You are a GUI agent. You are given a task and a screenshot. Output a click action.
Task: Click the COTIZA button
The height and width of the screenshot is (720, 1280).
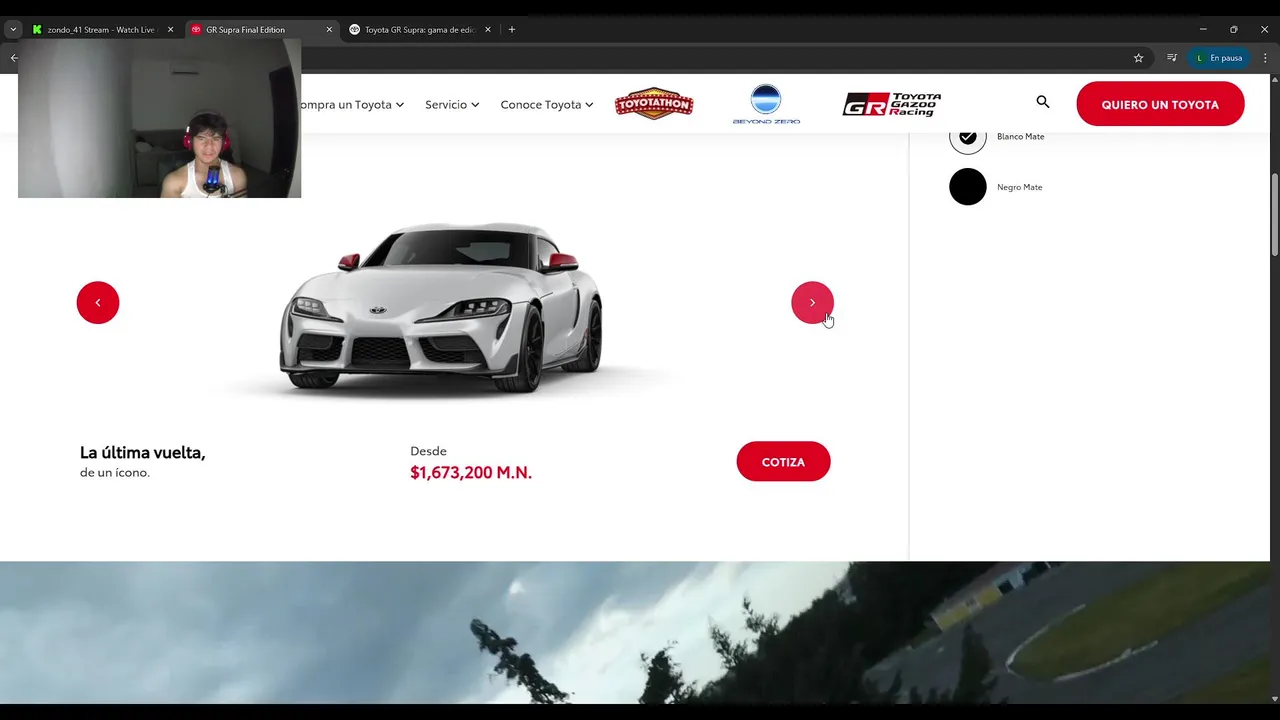click(783, 462)
